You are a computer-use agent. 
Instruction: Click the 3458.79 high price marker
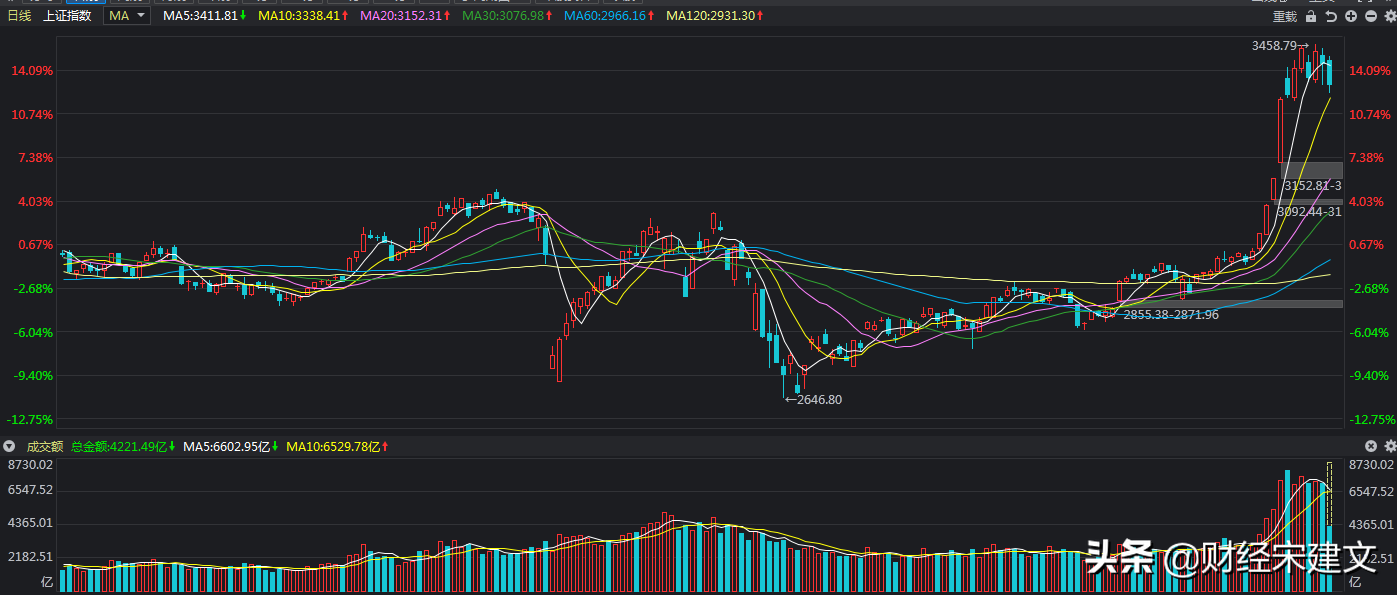pyautogui.click(x=1281, y=46)
